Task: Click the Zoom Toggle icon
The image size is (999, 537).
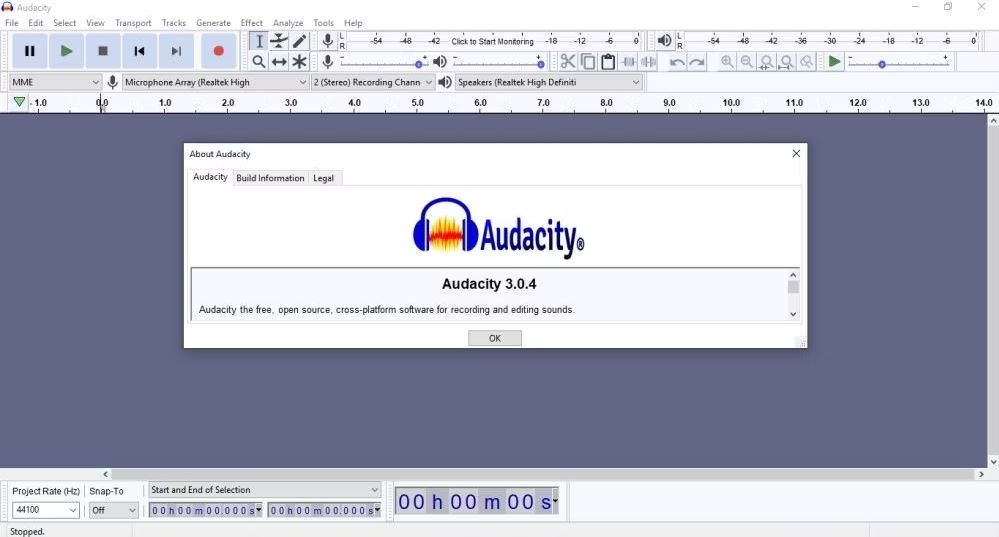Action: coord(807,62)
